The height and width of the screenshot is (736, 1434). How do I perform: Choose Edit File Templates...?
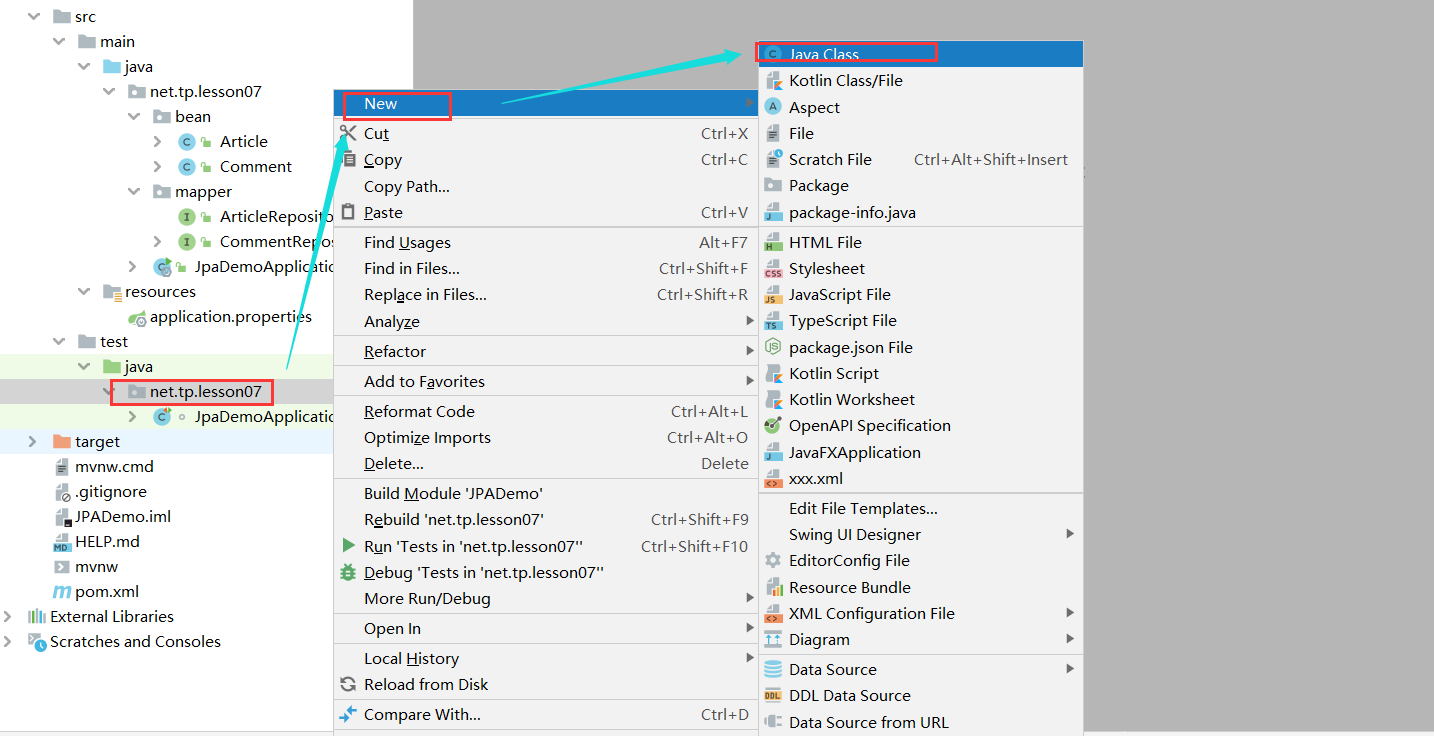click(921, 508)
